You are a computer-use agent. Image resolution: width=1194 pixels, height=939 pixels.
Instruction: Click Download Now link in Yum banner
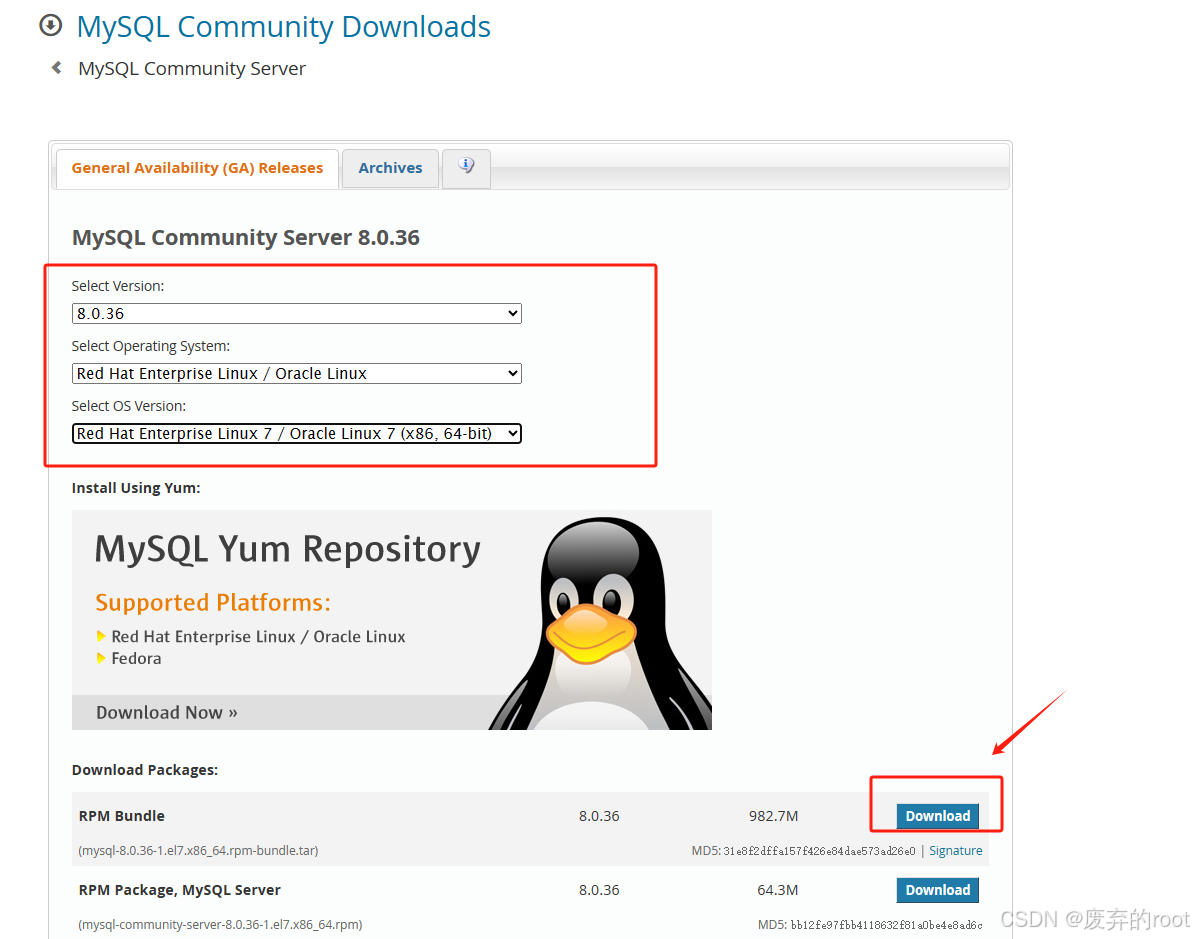tap(167, 713)
